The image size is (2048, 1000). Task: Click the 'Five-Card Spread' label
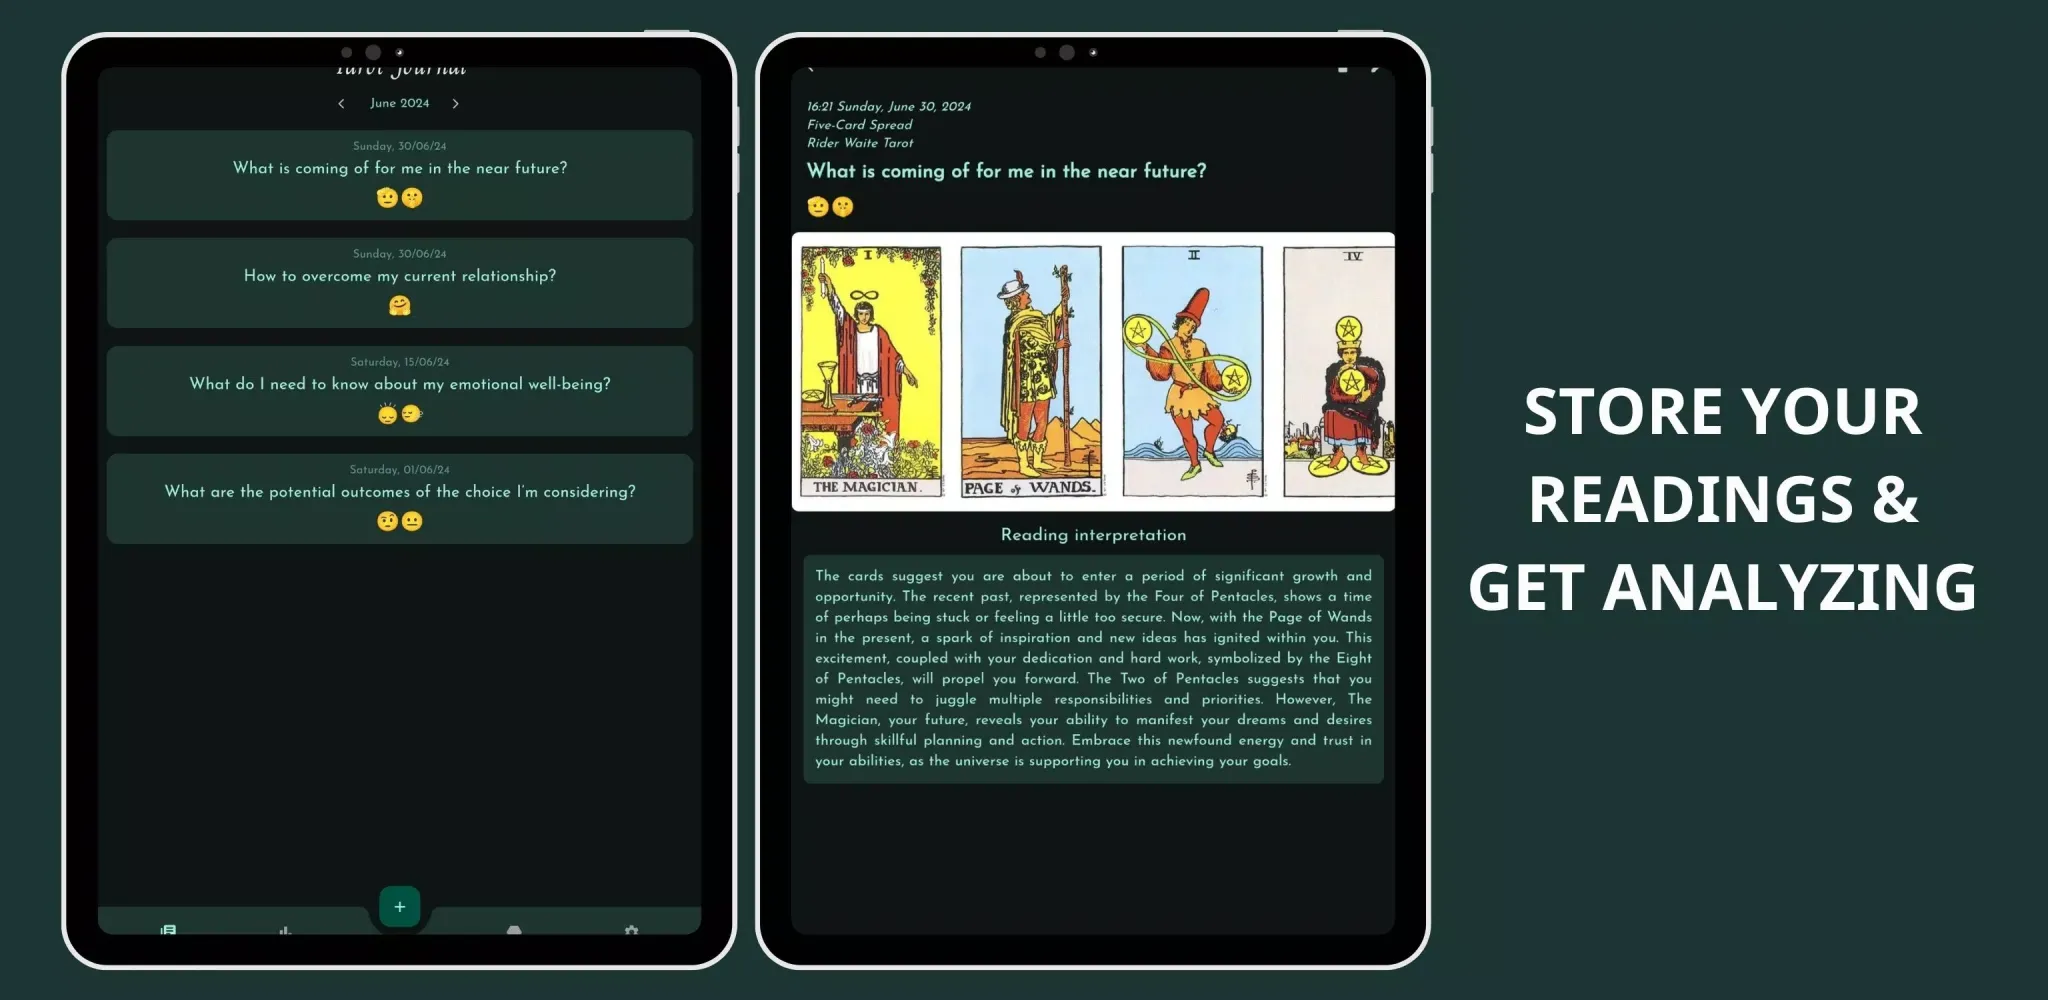[x=860, y=125]
